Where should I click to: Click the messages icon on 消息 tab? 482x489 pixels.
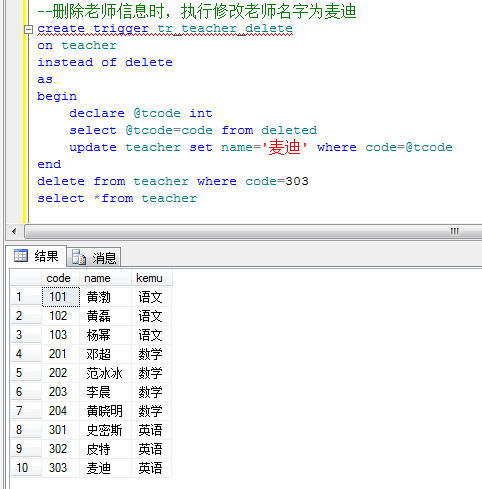(79, 257)
